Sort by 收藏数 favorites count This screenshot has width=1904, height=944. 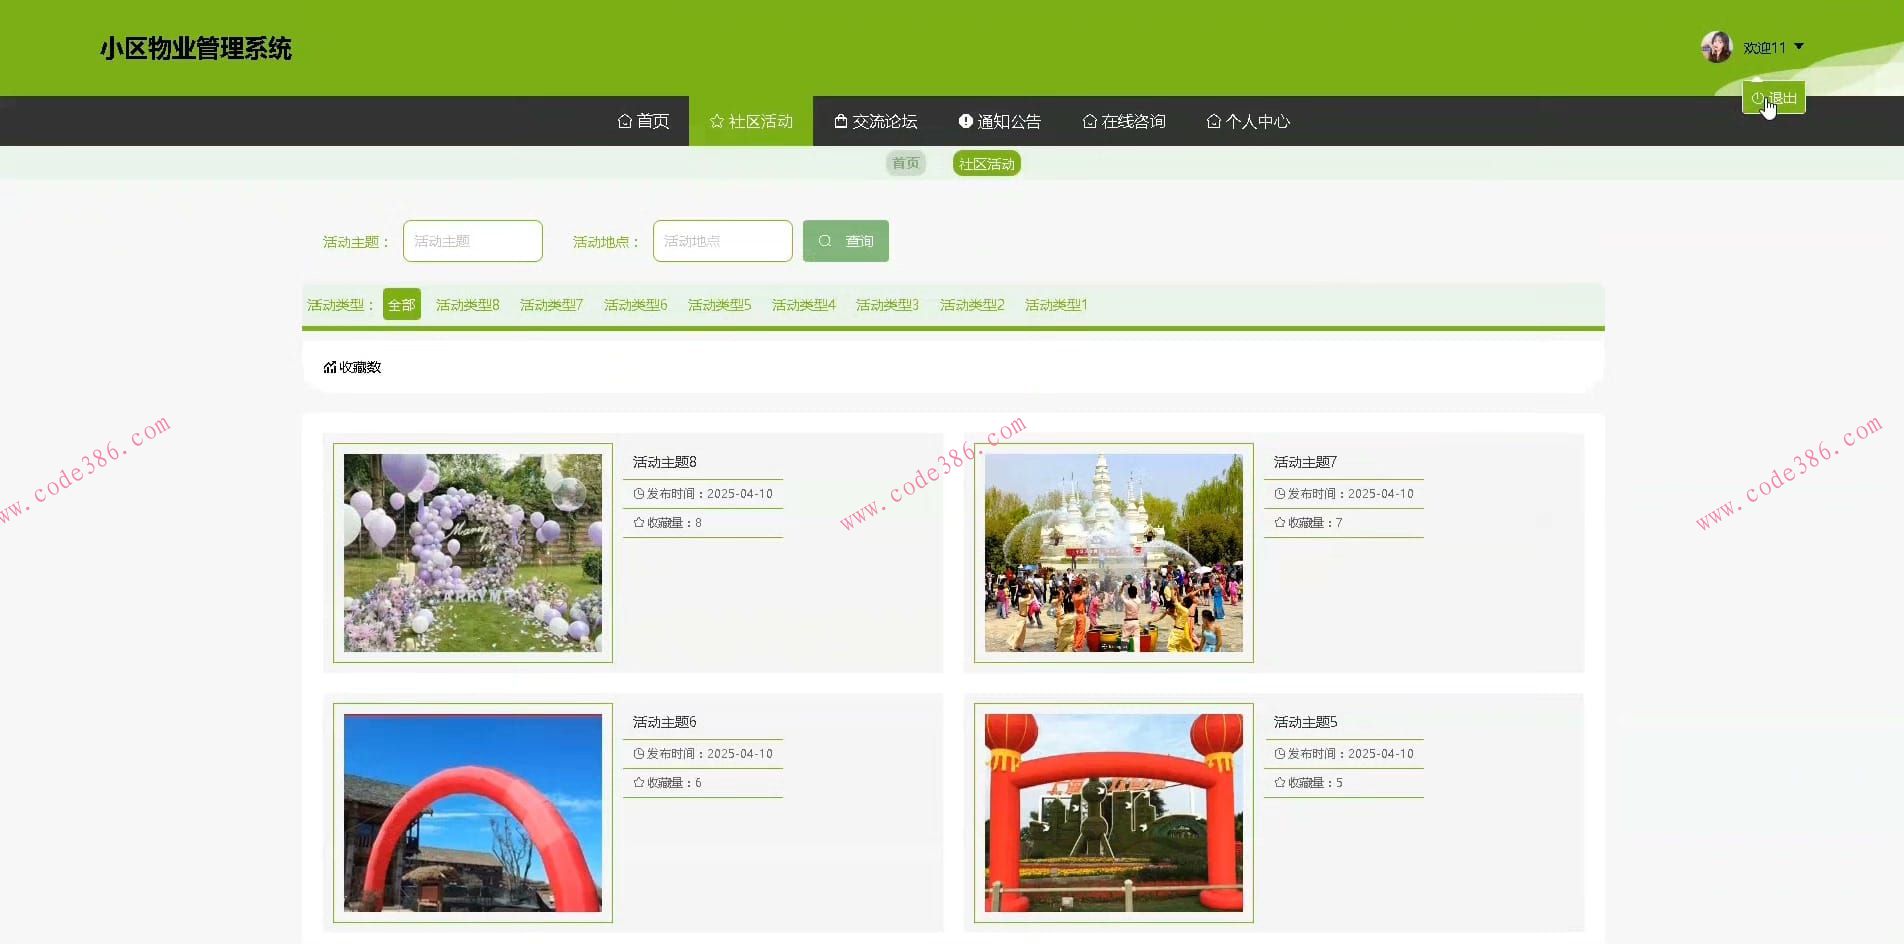(353, 367)
